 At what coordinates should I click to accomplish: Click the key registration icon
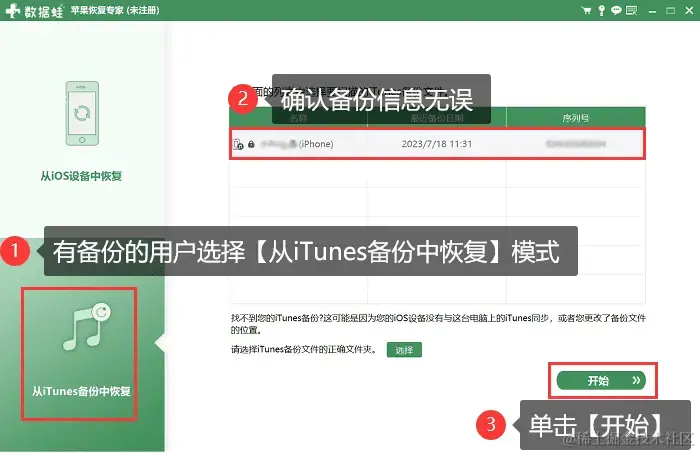point(601,10)
